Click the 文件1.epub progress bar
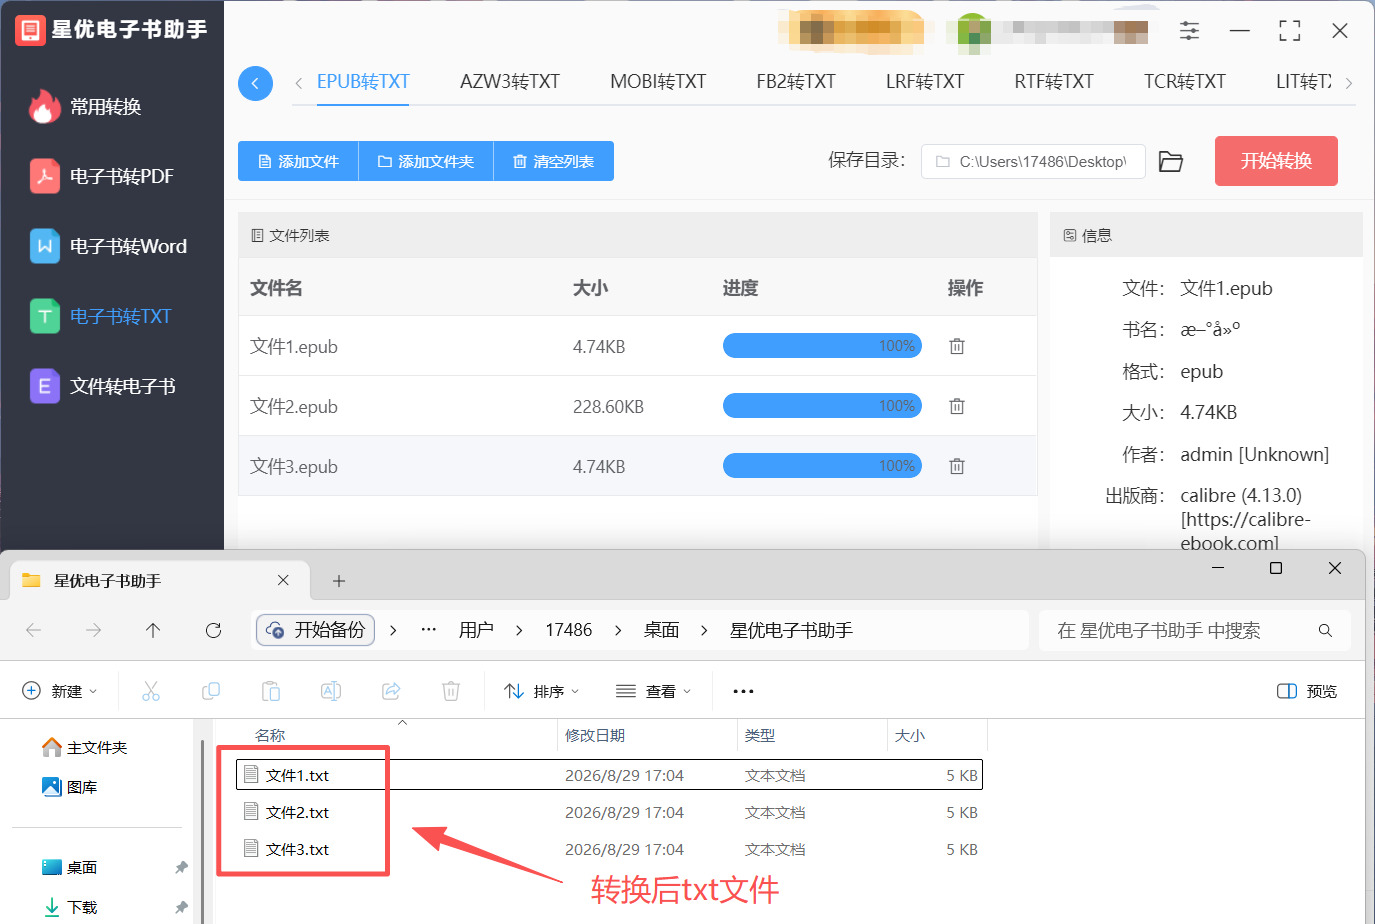 pyautogui.click(x=822, y=346)
